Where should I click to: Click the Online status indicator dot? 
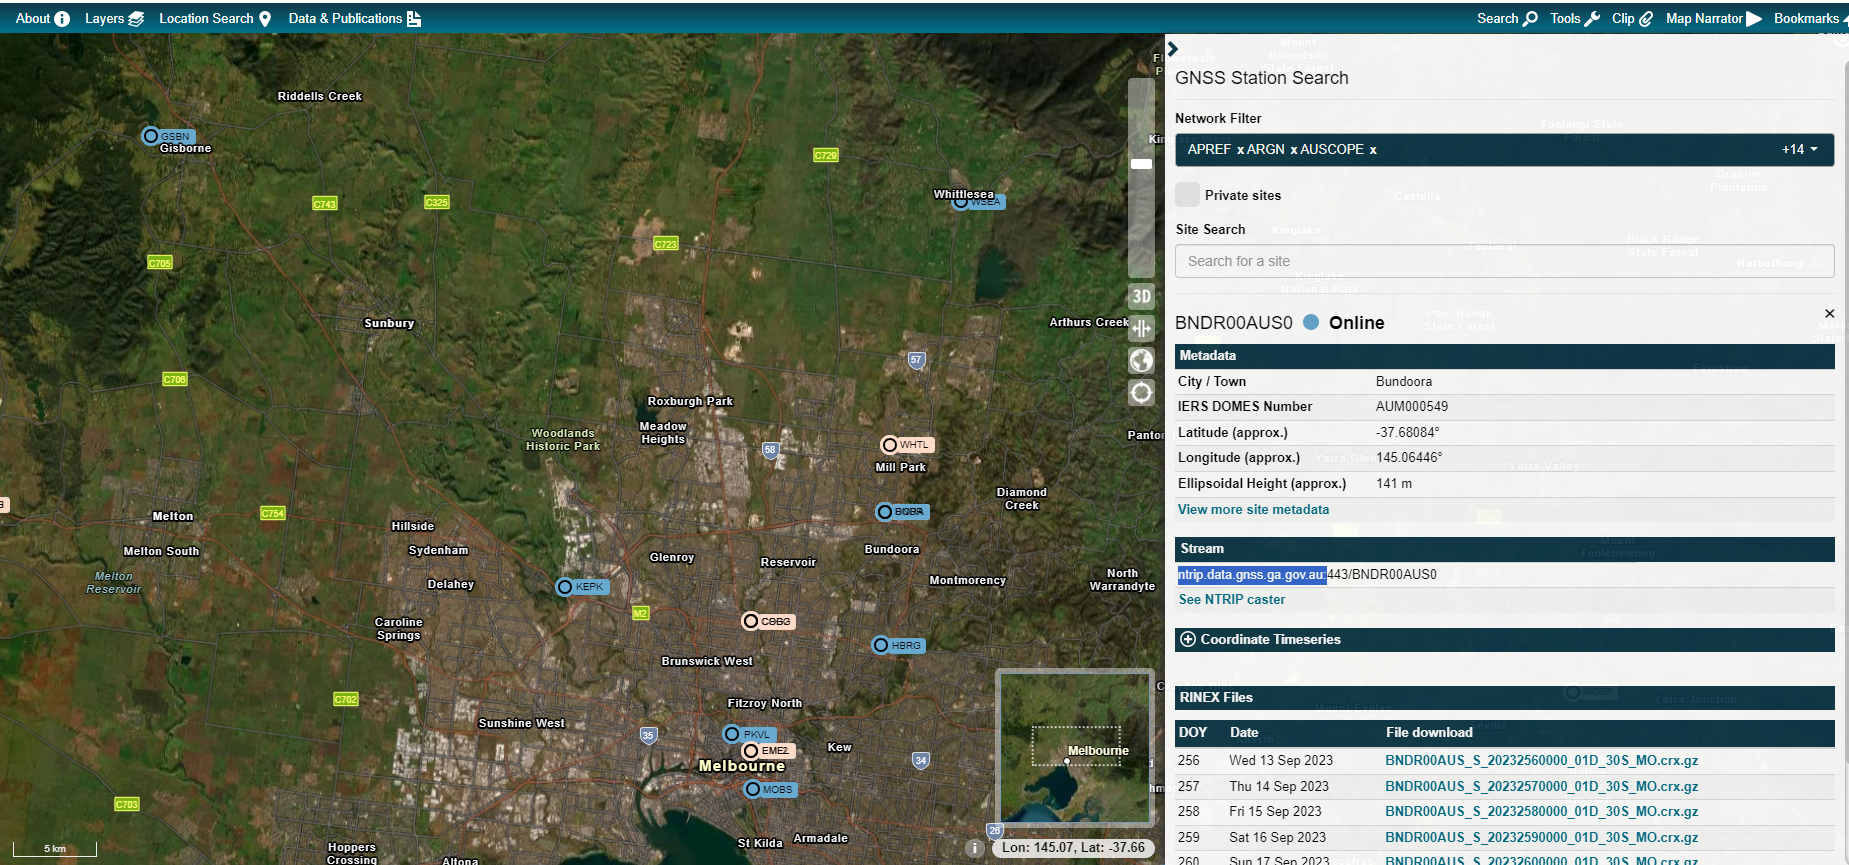(x=1311, y=322)
